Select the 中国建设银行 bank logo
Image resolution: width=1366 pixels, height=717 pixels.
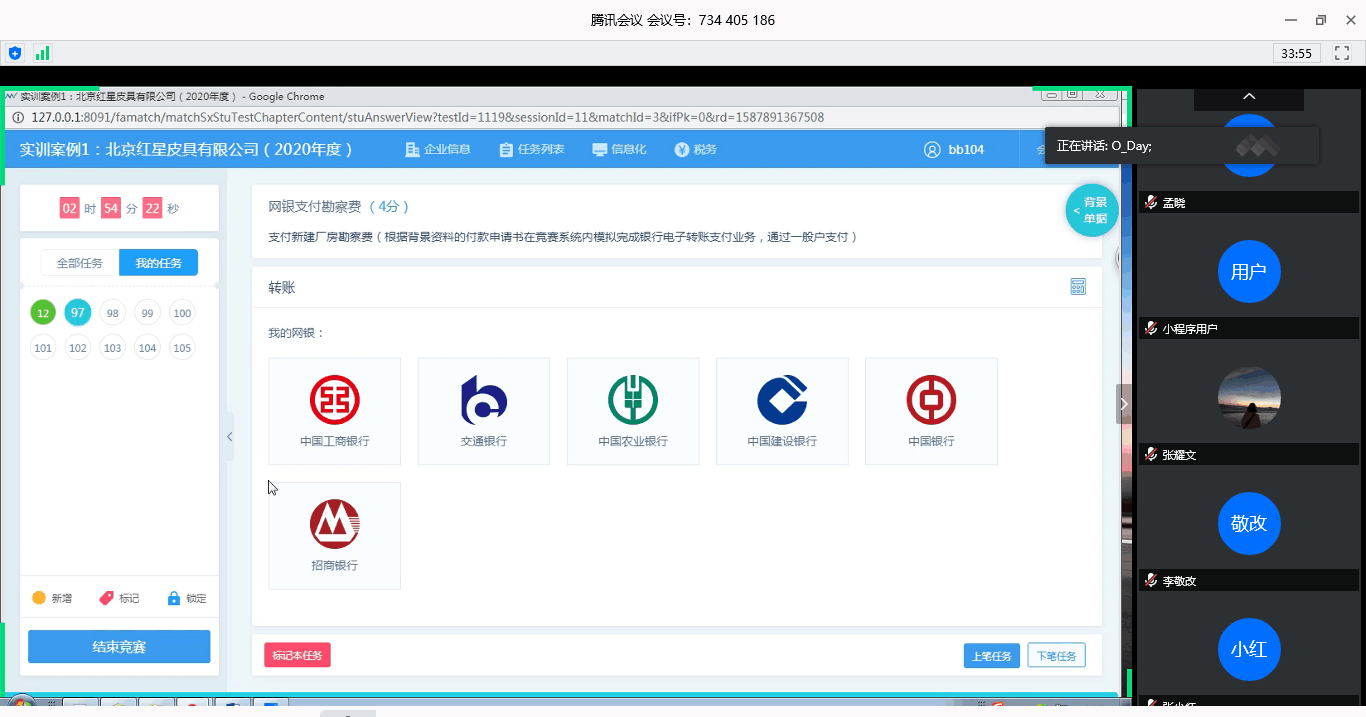click(782, 401)
